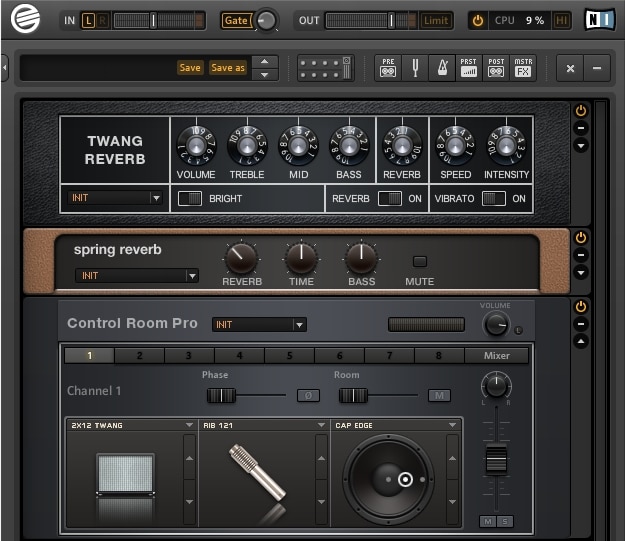Expand spring reverb with down arrow
This screenshot has width=625, height=541.
tap(581, 273)
